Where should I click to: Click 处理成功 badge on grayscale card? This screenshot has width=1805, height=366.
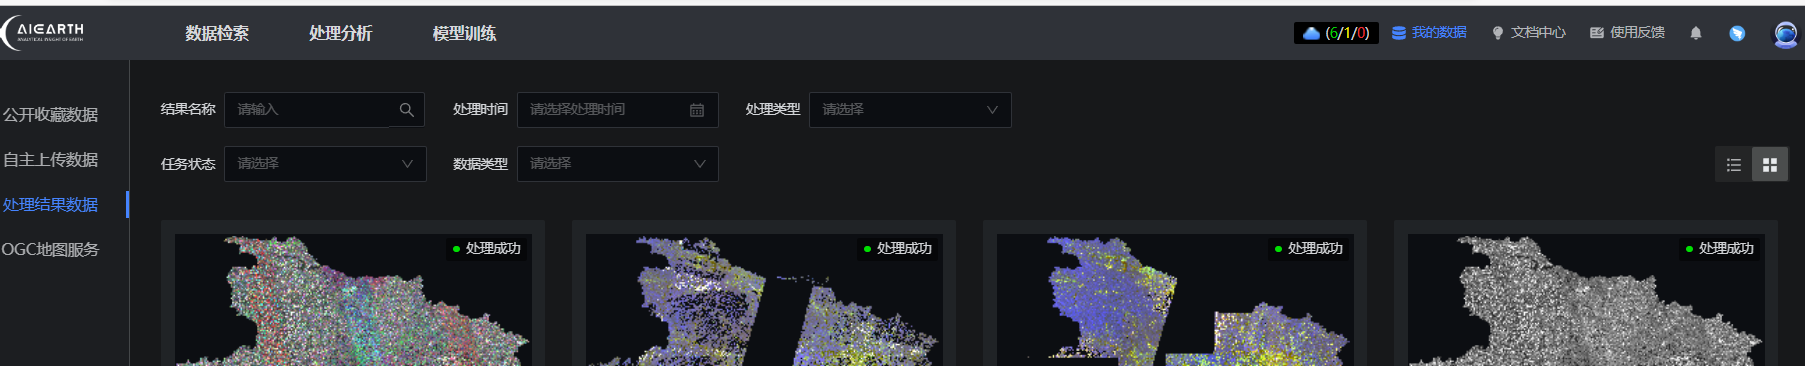[1720, 248]
